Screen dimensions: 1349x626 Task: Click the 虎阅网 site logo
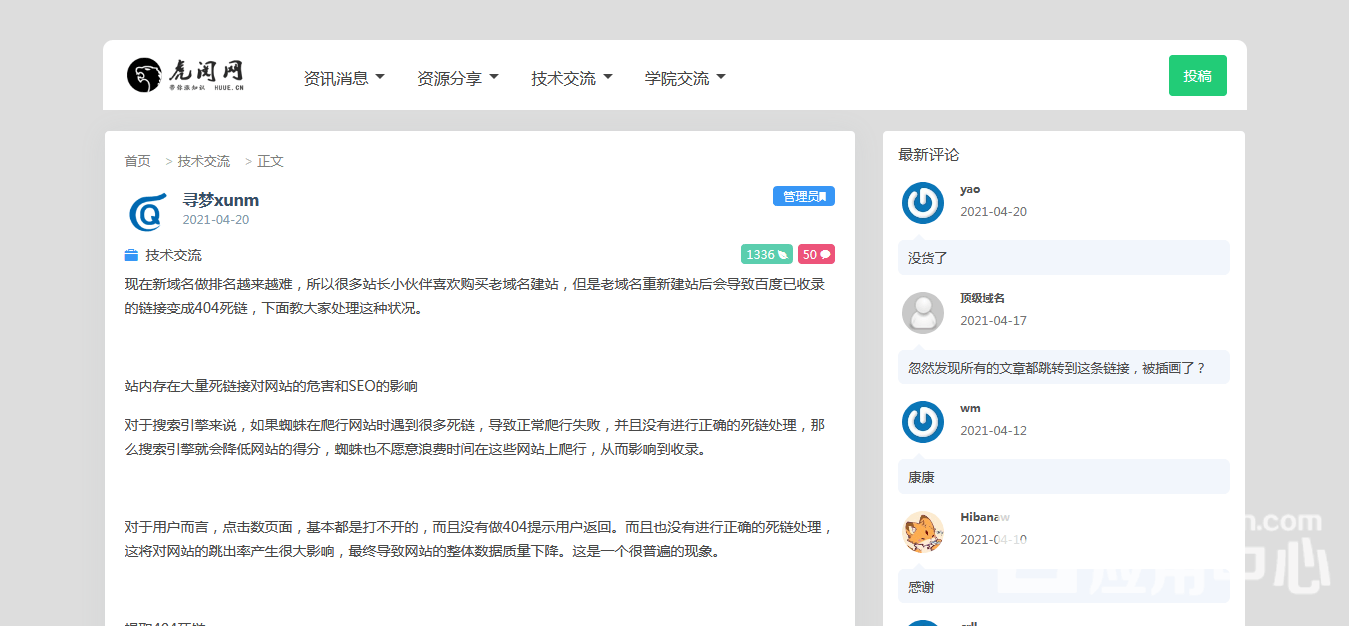coord(186,75)
